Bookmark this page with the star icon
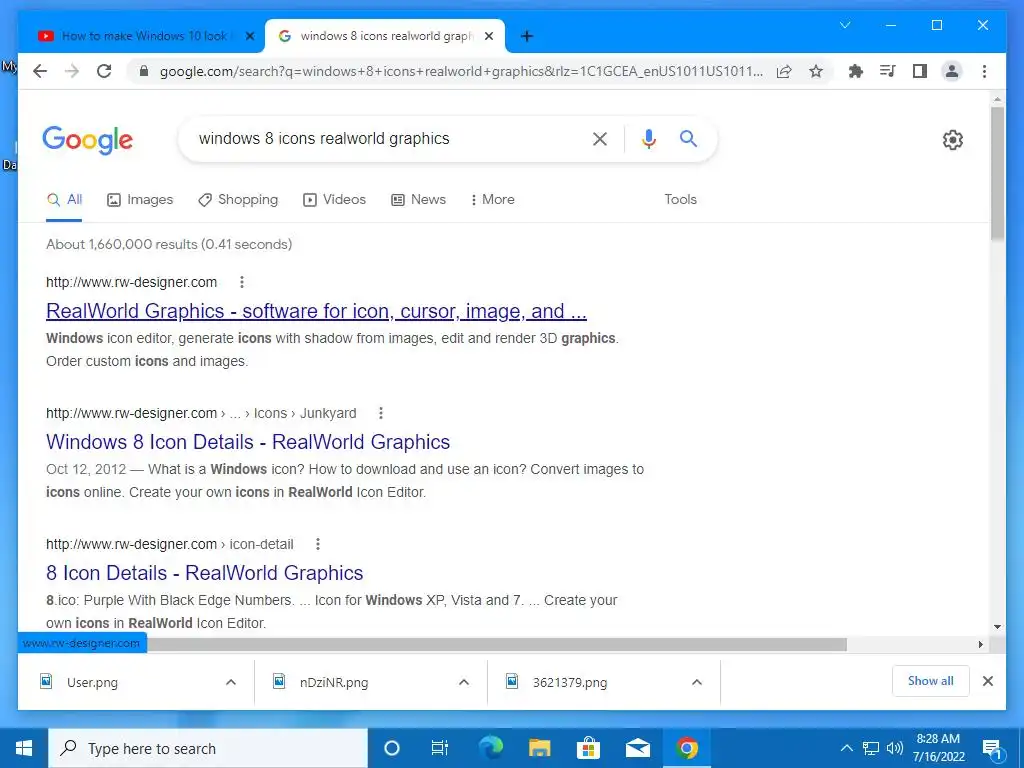 click(816, 71)
